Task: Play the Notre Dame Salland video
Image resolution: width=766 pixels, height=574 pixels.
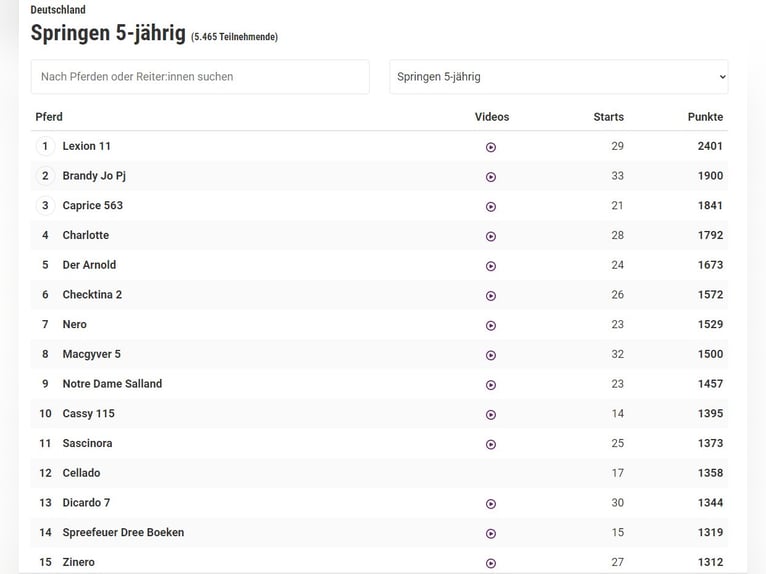Action: coord(490,385)
